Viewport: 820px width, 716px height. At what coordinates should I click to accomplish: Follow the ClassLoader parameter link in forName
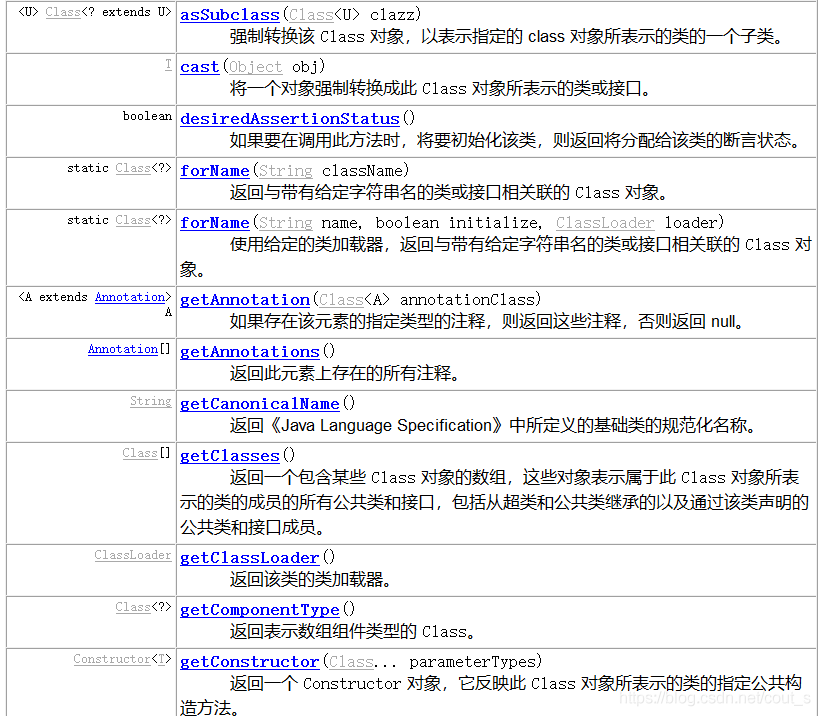pos(604,222)
